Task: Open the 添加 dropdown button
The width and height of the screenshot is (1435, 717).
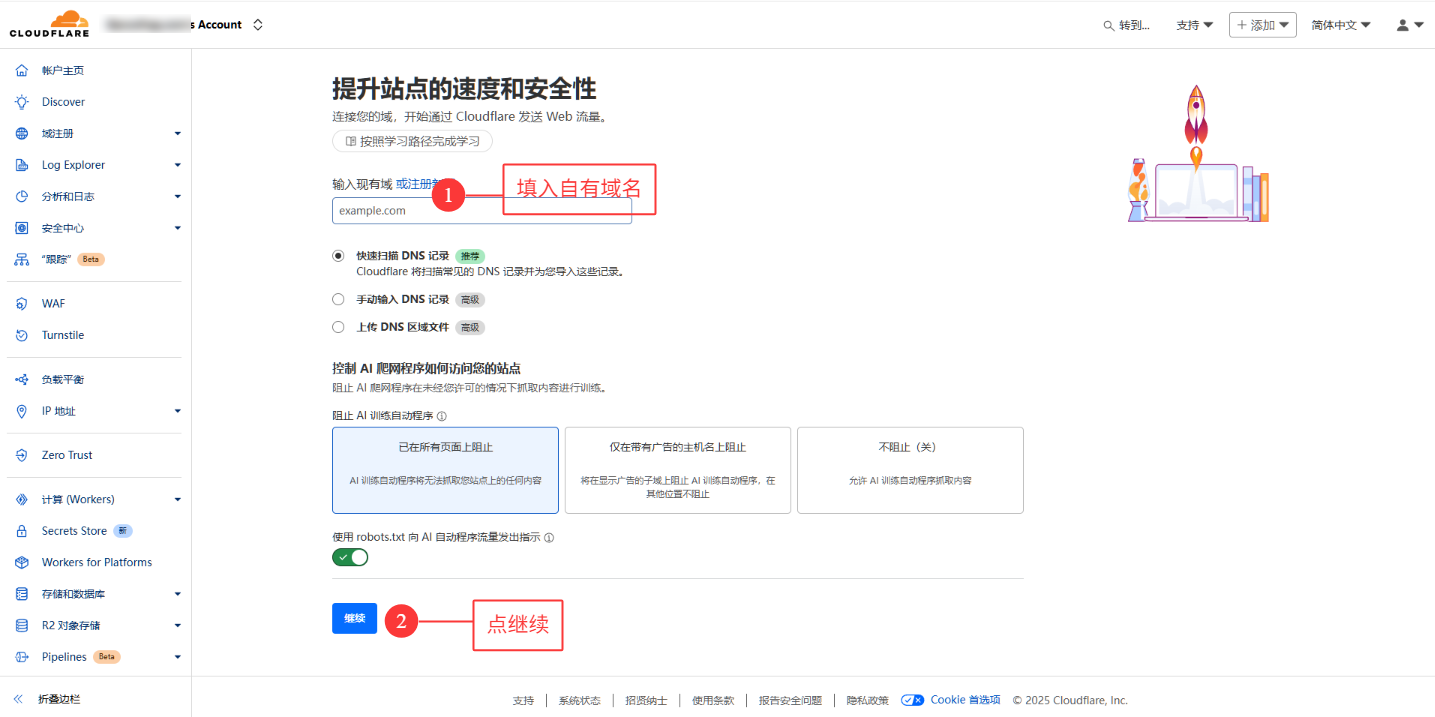Action: pos(1263,25)
